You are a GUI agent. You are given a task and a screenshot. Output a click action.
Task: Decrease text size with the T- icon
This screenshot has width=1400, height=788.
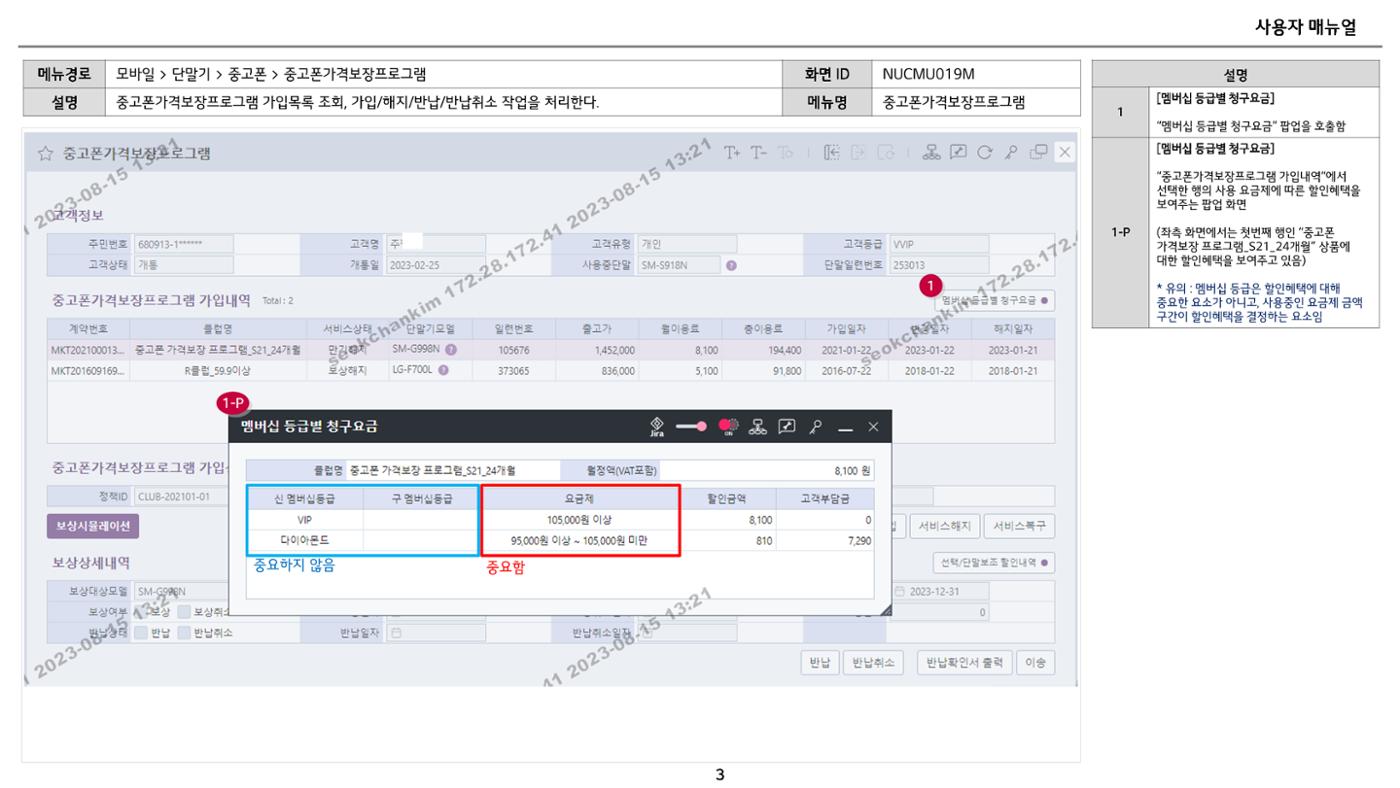coord(758,153)
